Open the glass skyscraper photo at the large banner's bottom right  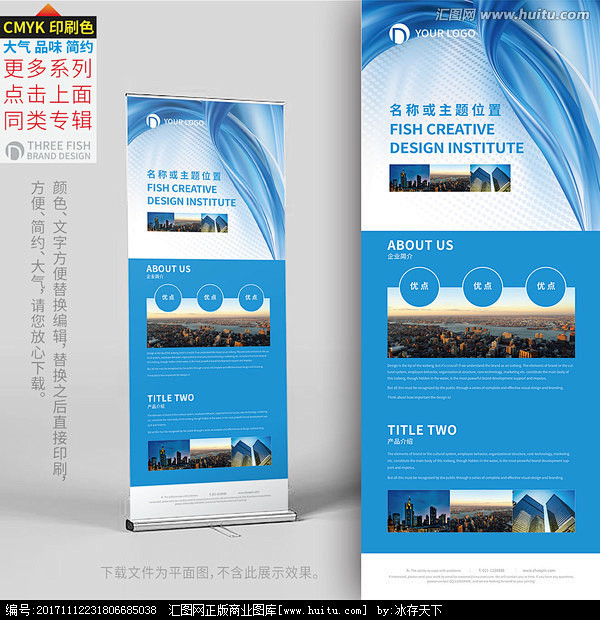543,510
